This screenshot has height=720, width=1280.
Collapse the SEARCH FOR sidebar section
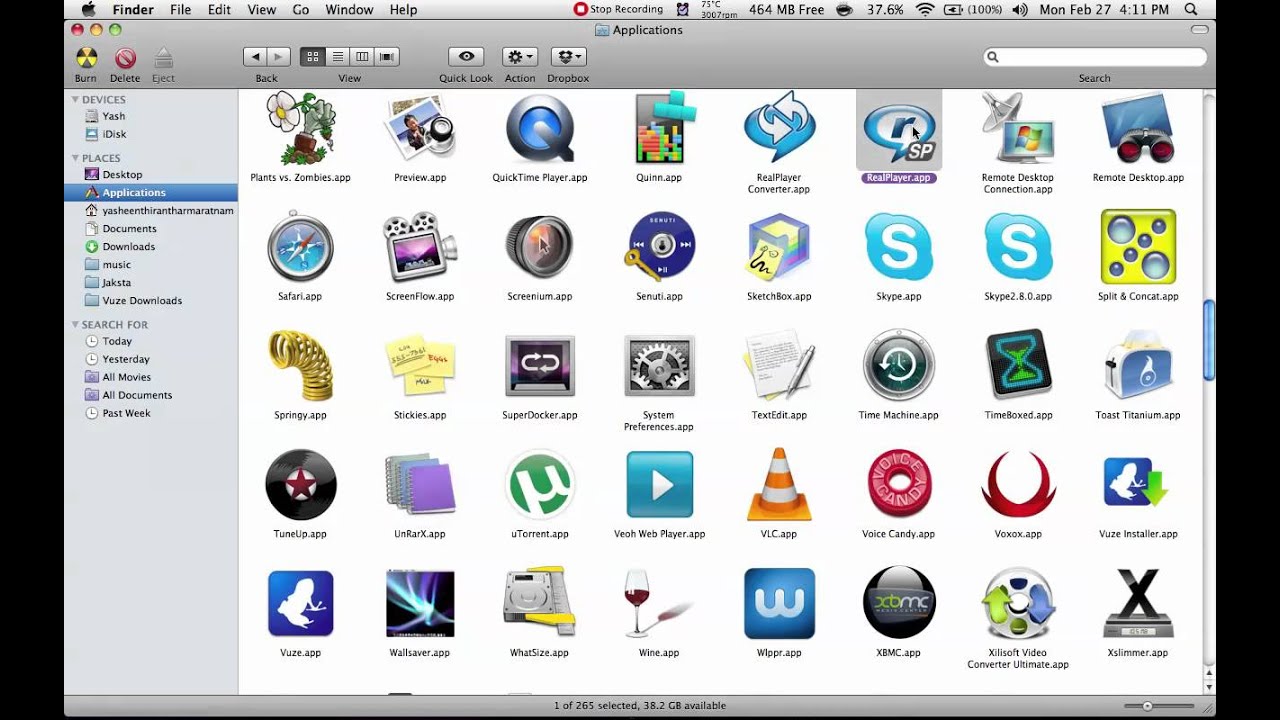[75, 325]
